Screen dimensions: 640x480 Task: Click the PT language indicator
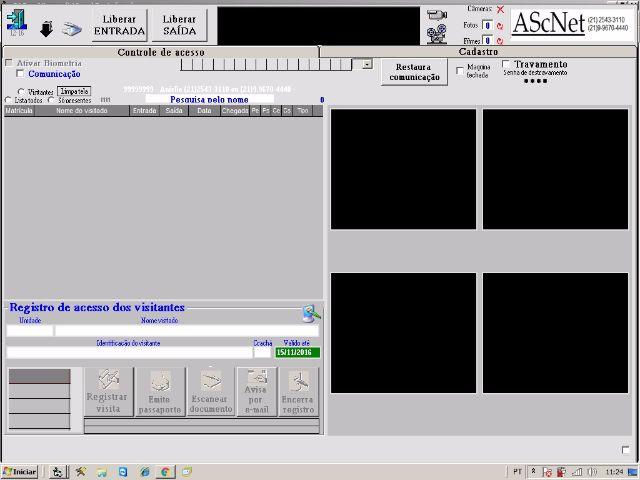[x=517, y=472]
